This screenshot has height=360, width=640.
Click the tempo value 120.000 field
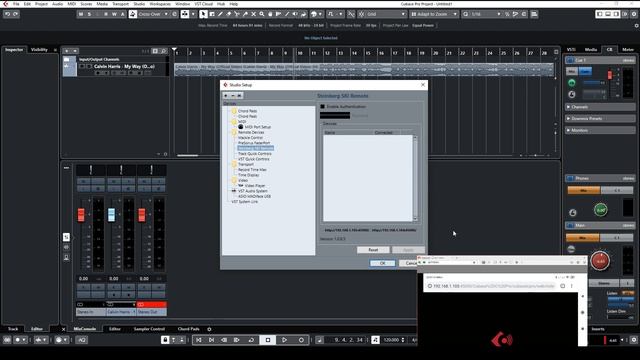tap(391, 340)
